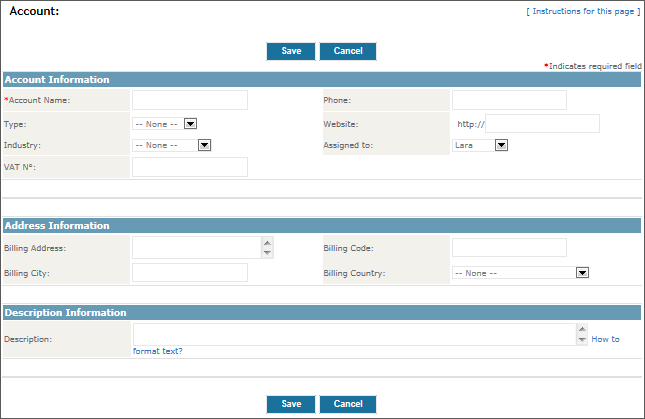This screenshot has width=645, height=419.
Task: Select the Billing City text field
Action: [x=189, y=273]
